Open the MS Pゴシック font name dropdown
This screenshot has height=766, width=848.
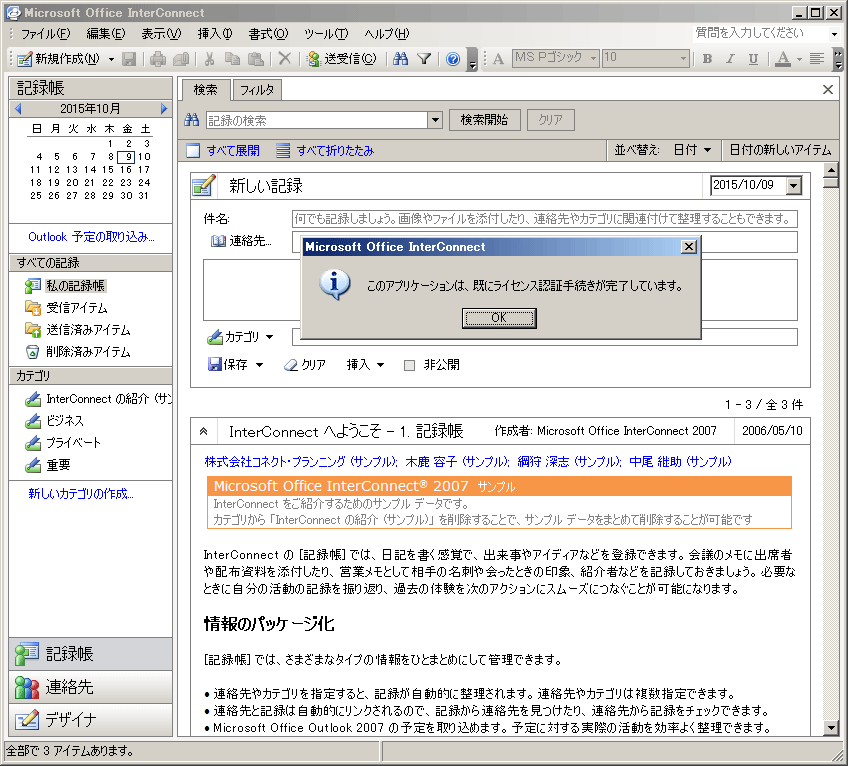click(x=593, y=57)
